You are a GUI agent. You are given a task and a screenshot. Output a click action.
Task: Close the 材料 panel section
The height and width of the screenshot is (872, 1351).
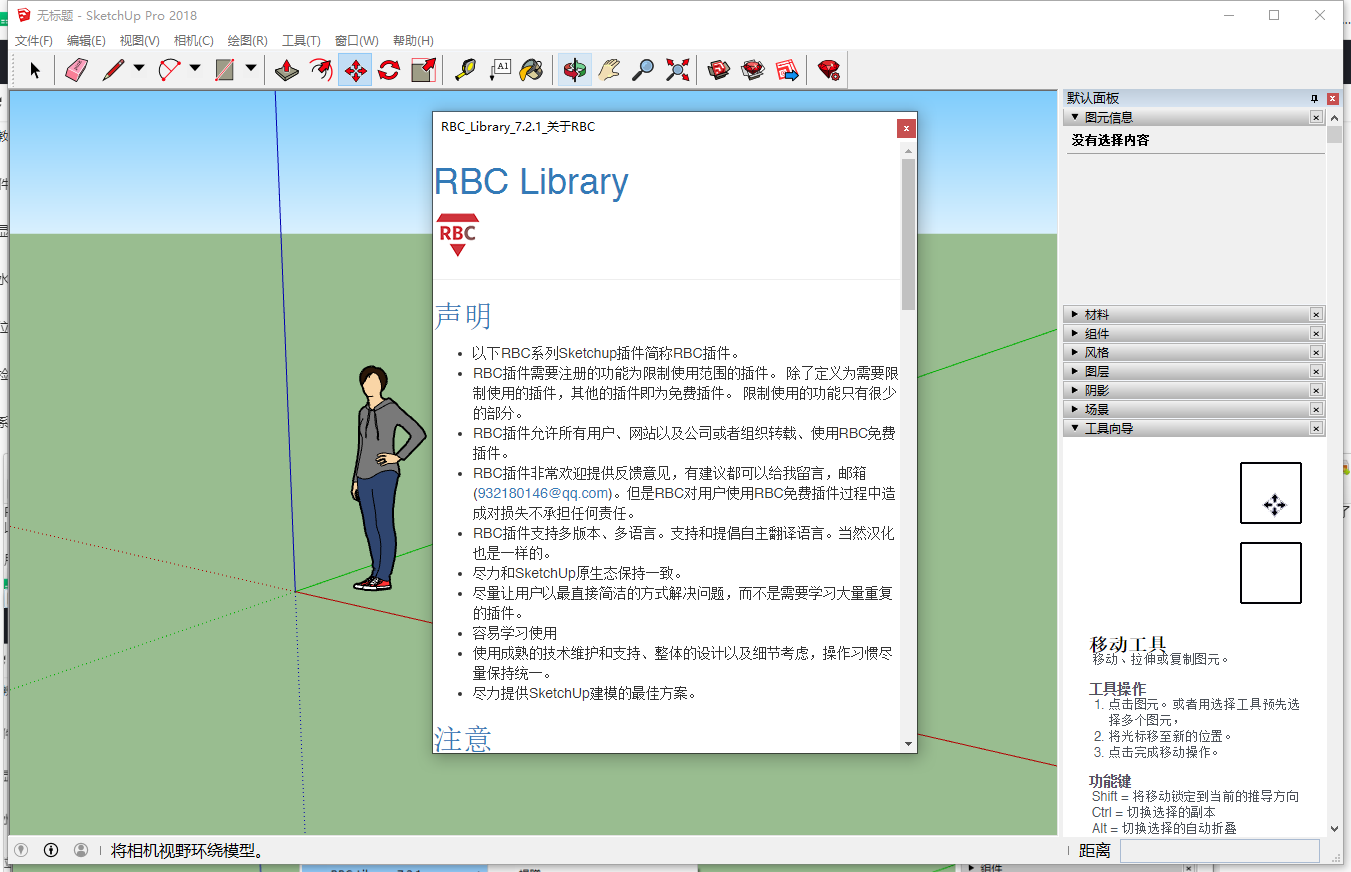click(1316, 314)
